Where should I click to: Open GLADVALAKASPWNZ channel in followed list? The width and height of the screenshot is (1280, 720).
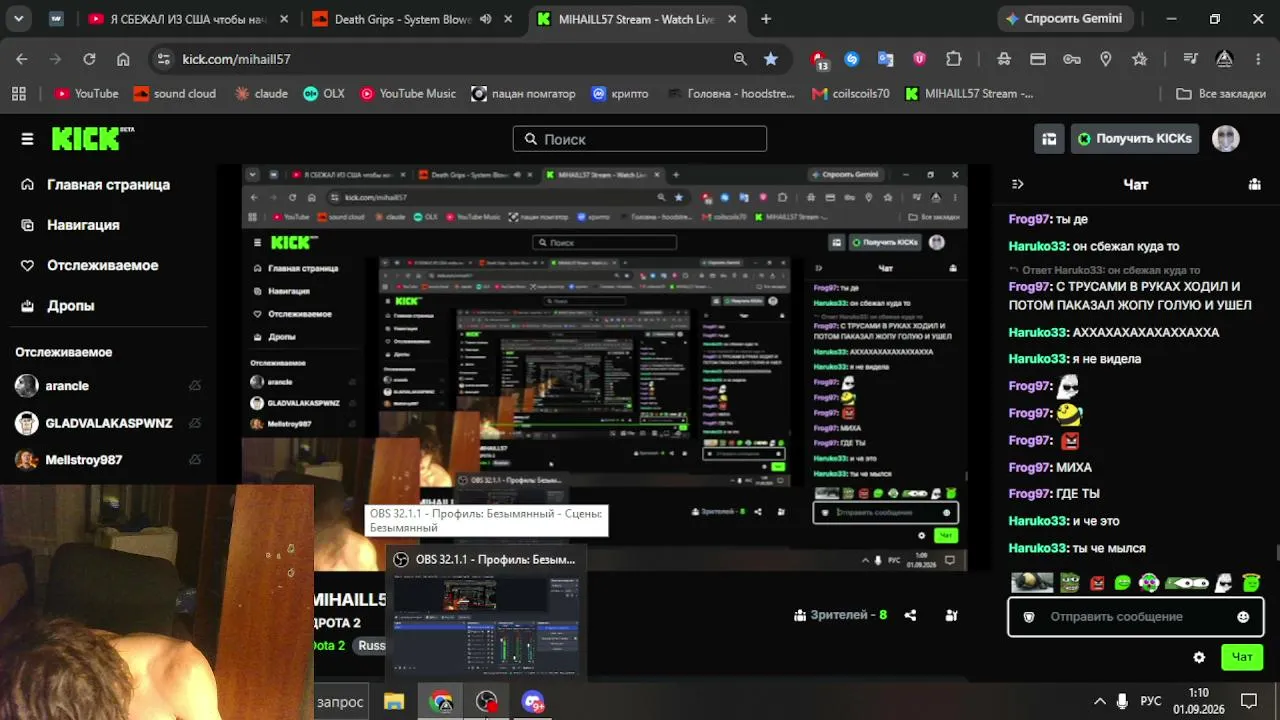(108, 423)
